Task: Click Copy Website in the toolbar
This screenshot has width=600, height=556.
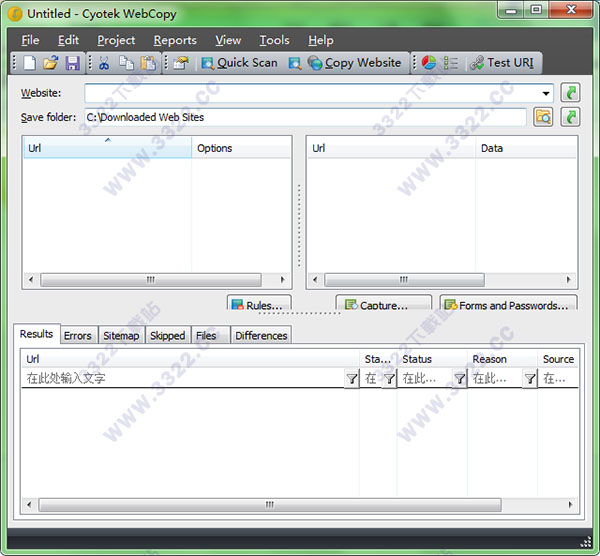Action: [x=355, y=63]
